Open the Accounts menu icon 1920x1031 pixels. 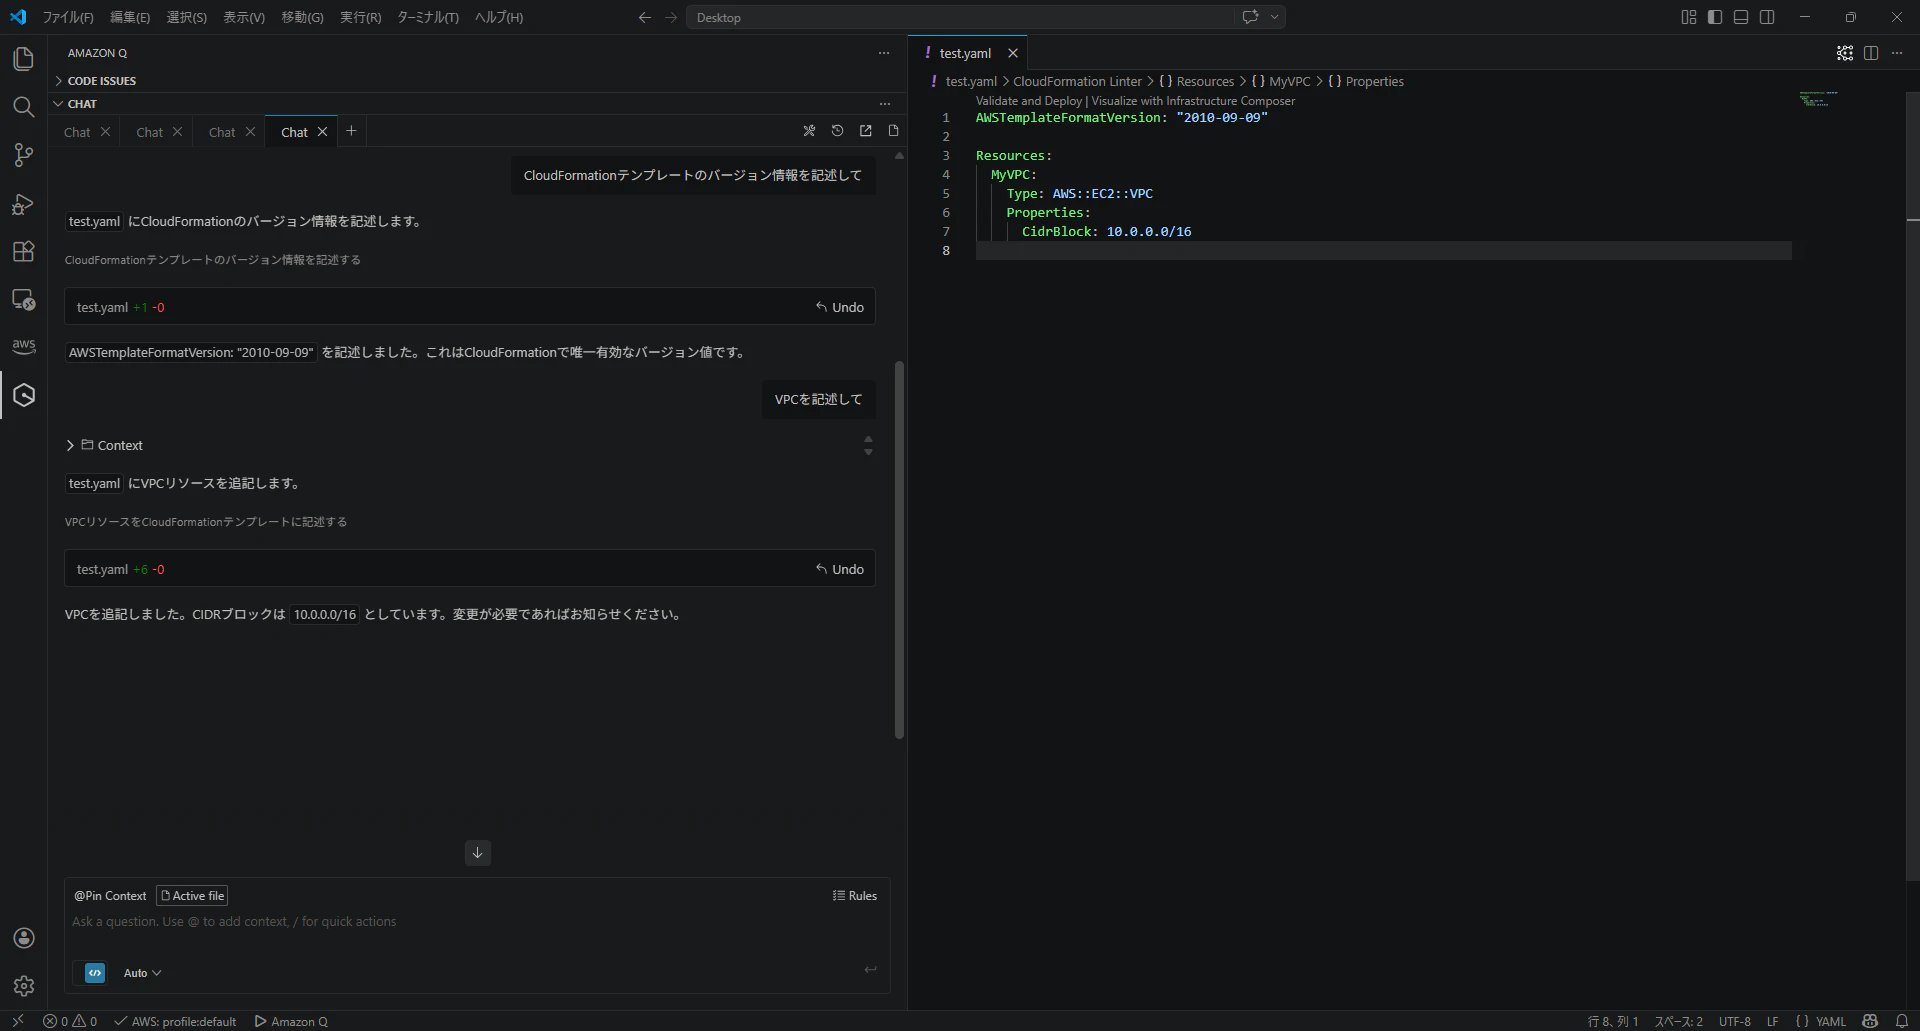tap(24, 938)
